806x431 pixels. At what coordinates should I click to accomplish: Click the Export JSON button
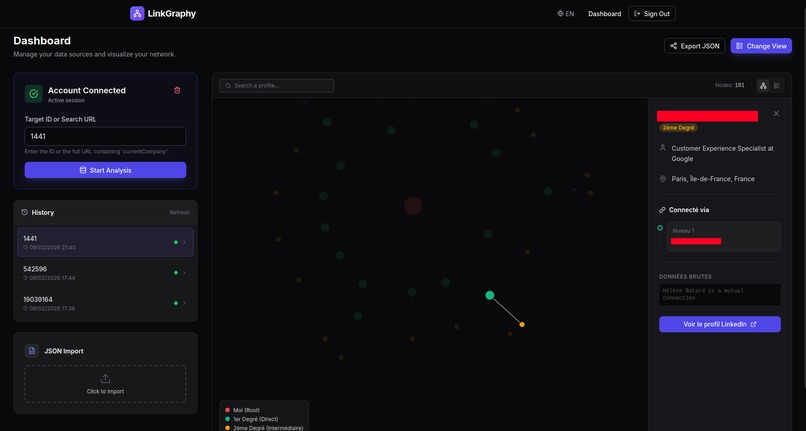pos(694,46)
